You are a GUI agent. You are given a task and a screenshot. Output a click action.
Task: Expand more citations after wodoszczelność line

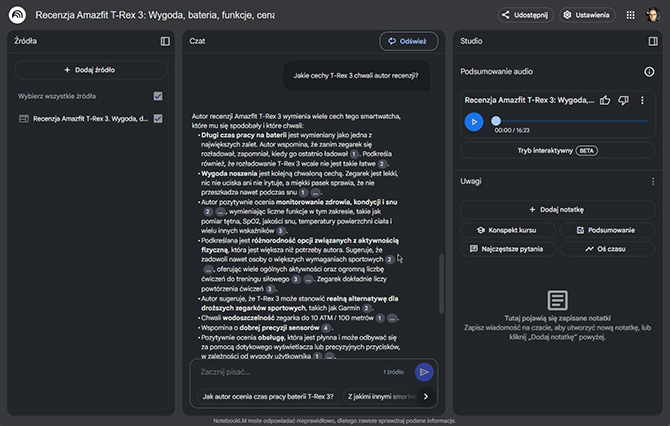[x=392, y=318]
